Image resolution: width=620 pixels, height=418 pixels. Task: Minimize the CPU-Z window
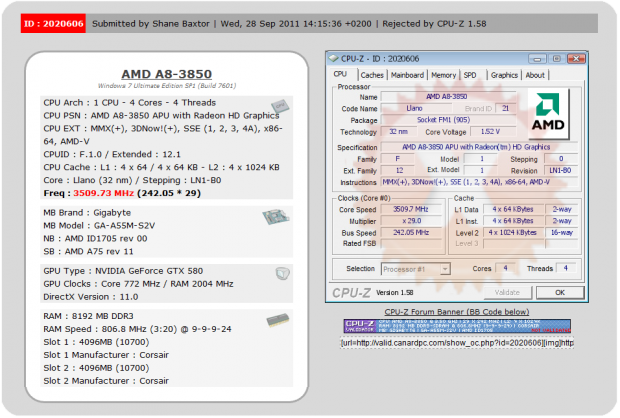pyautogui.click(x=537, y=59)
